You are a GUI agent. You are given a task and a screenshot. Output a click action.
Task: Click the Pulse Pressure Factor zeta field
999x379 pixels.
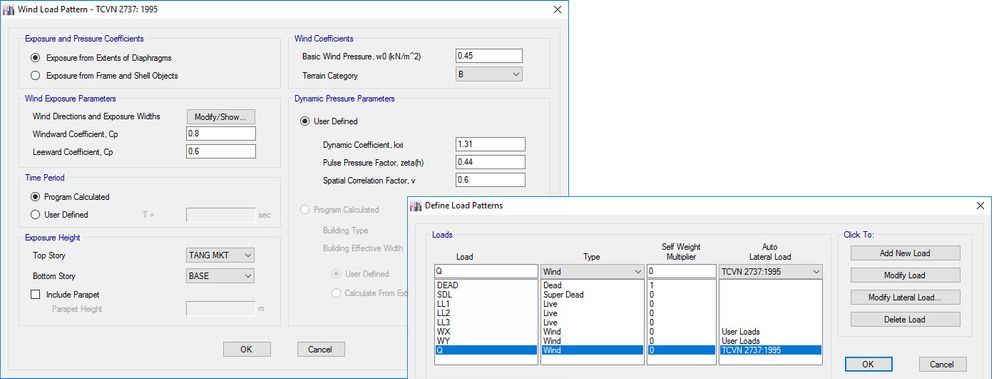[491, 162]
